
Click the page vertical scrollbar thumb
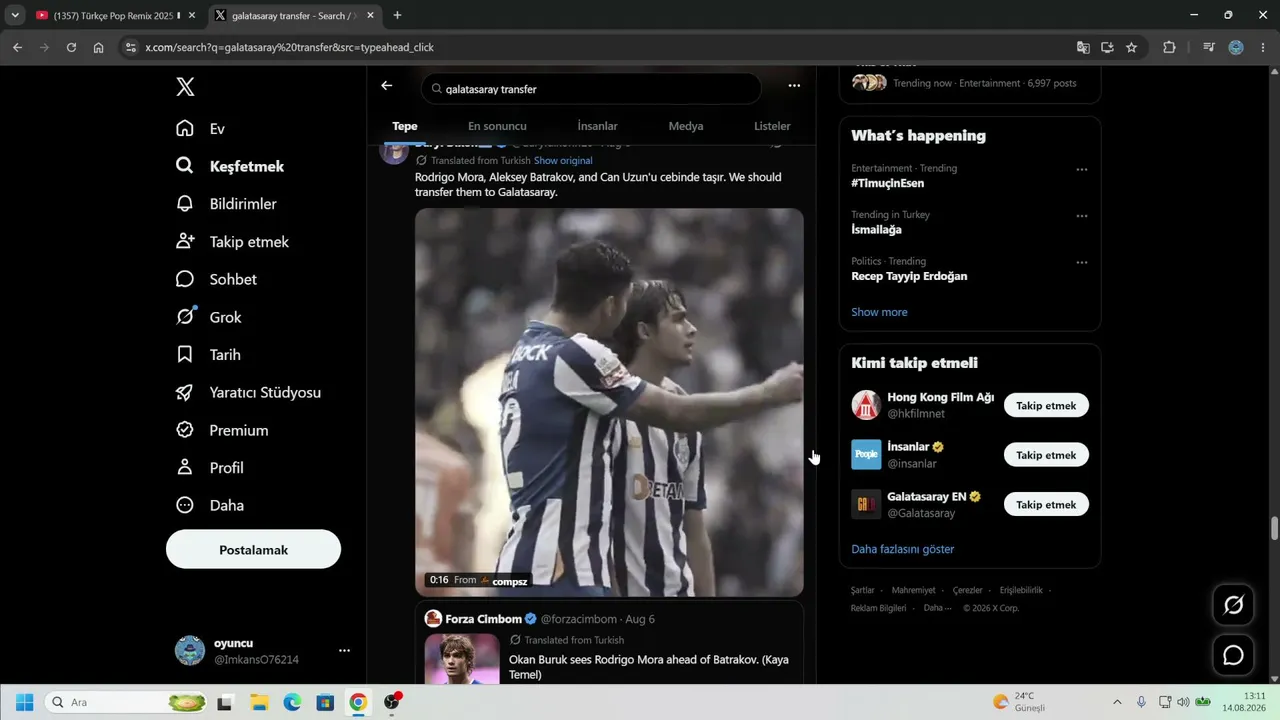(1274, 528)
